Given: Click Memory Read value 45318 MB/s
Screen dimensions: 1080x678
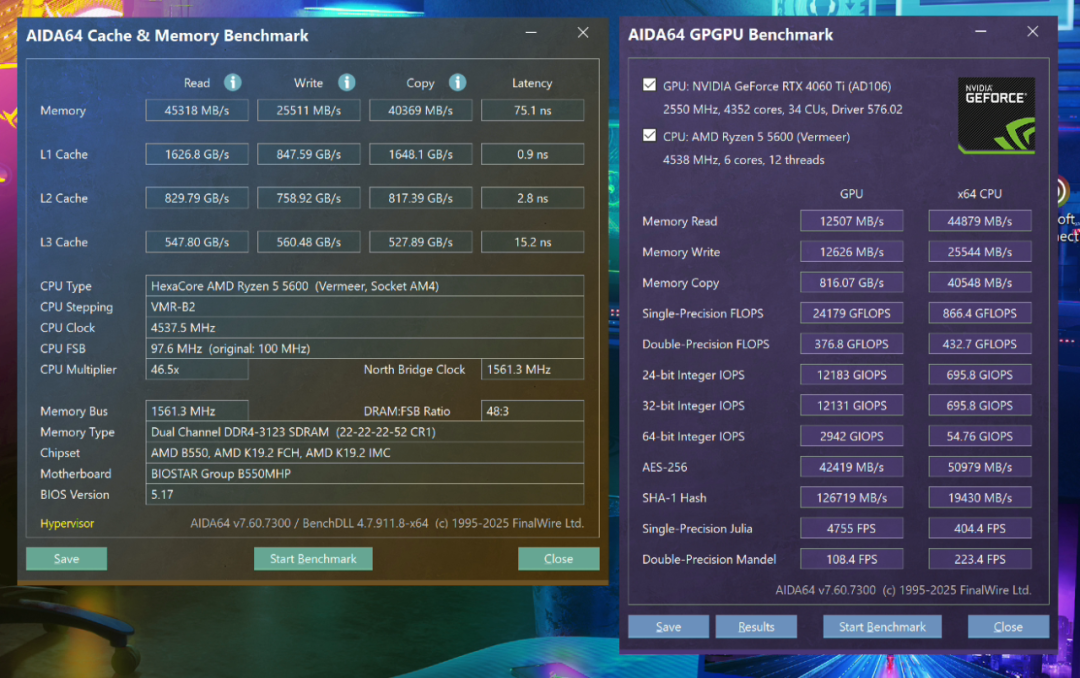Looking at the screenshot, I should pos(197,110).
